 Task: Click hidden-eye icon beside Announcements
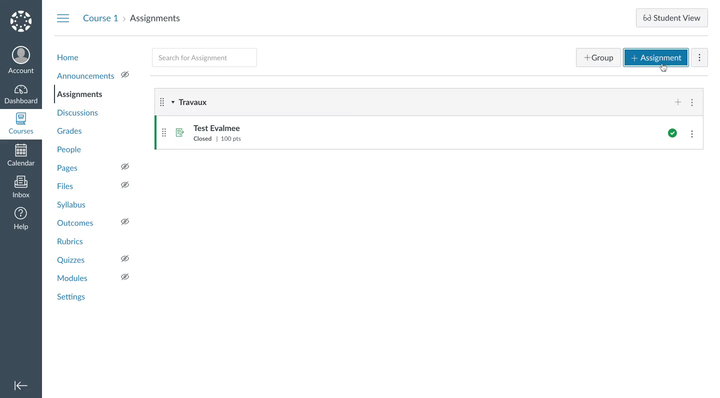(125, 74)
